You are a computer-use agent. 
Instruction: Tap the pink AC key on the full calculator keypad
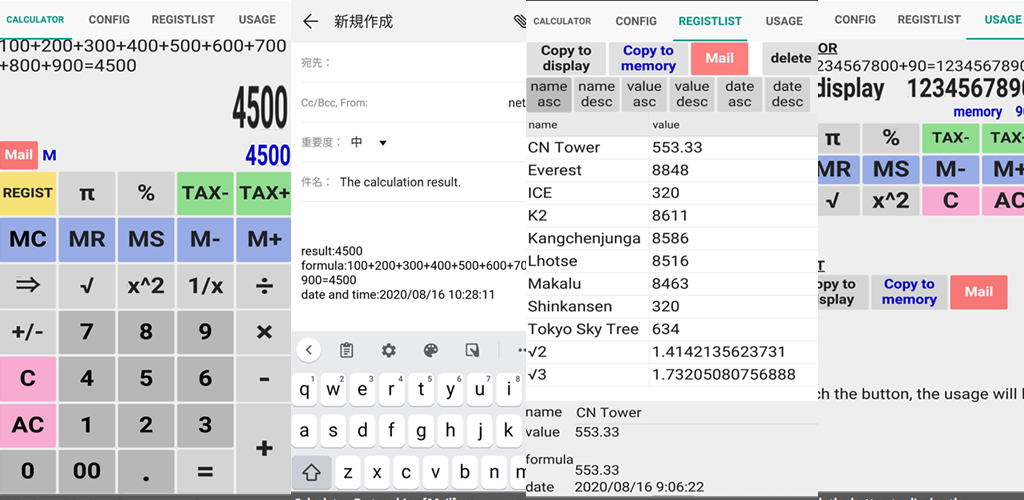click(27, 424)
